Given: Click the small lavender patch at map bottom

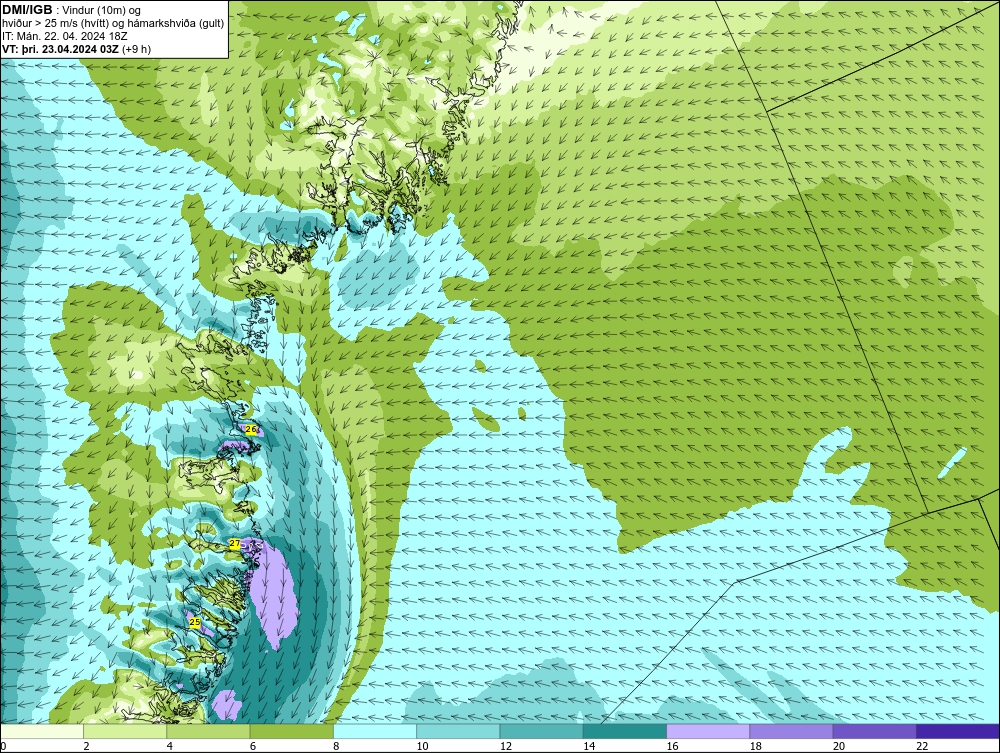Looking at the screenshot, I should [227, 706].
